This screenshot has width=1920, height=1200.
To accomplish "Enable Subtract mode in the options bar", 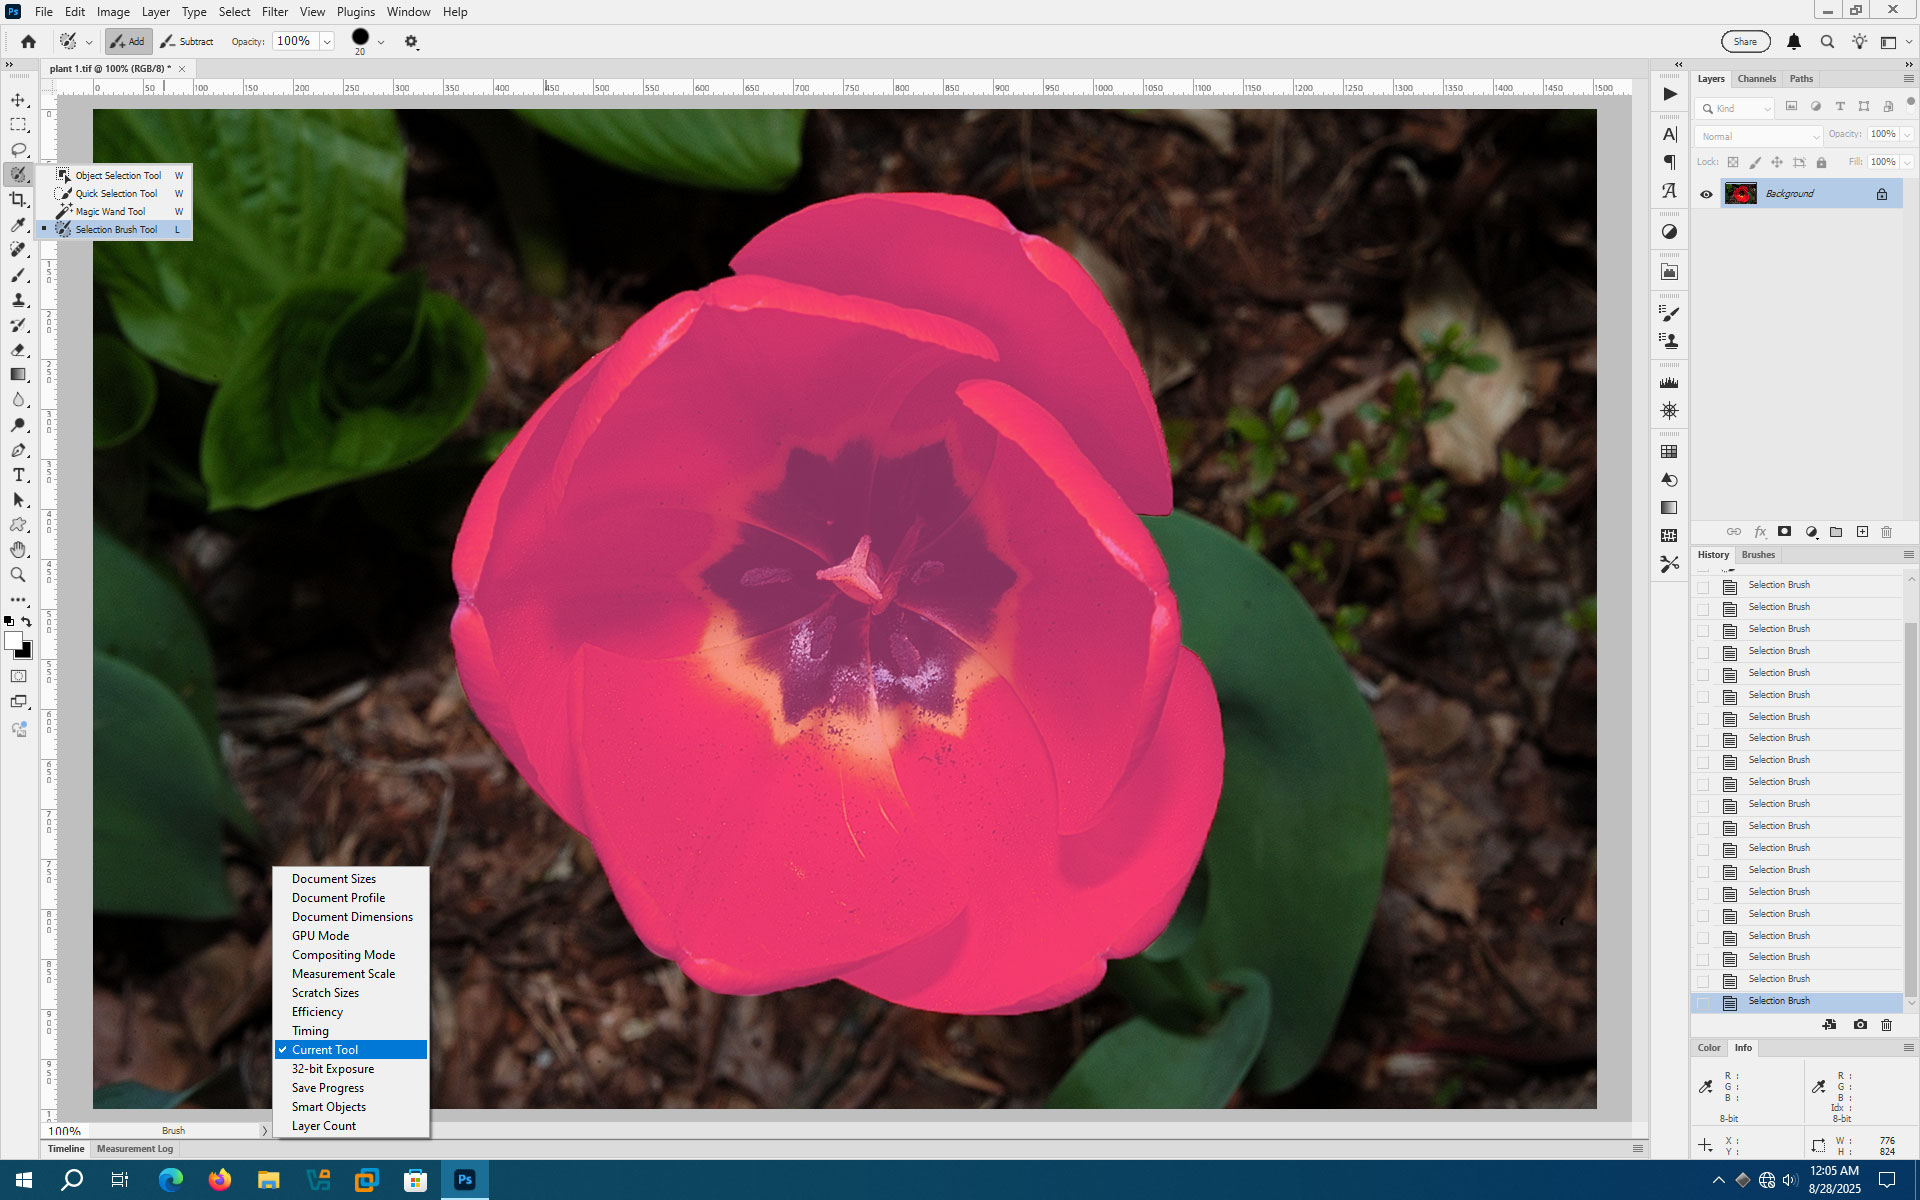I will [x=187, y=41].
